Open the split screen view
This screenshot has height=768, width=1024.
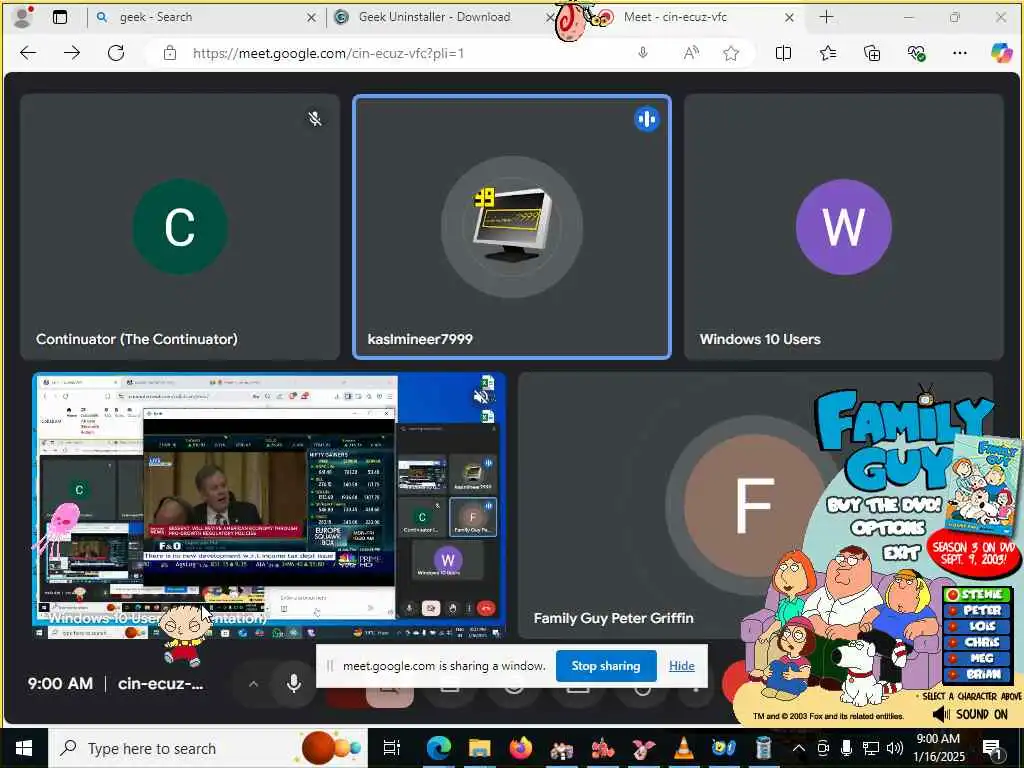pos(783,53)
